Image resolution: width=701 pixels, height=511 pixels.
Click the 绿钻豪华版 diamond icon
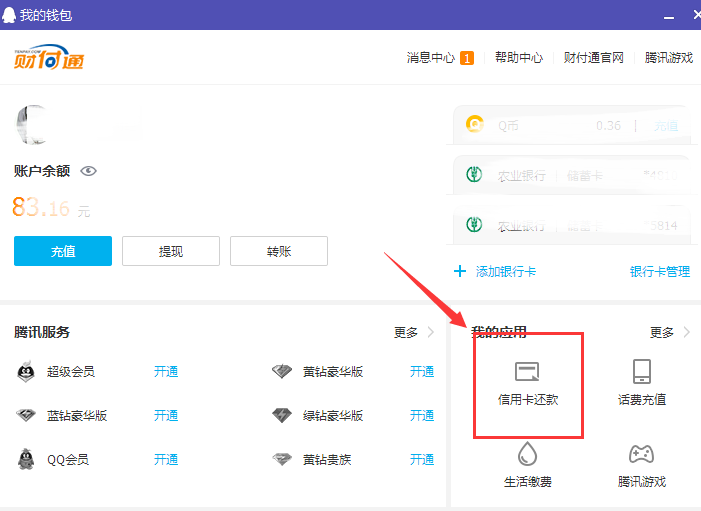[282, 415]
